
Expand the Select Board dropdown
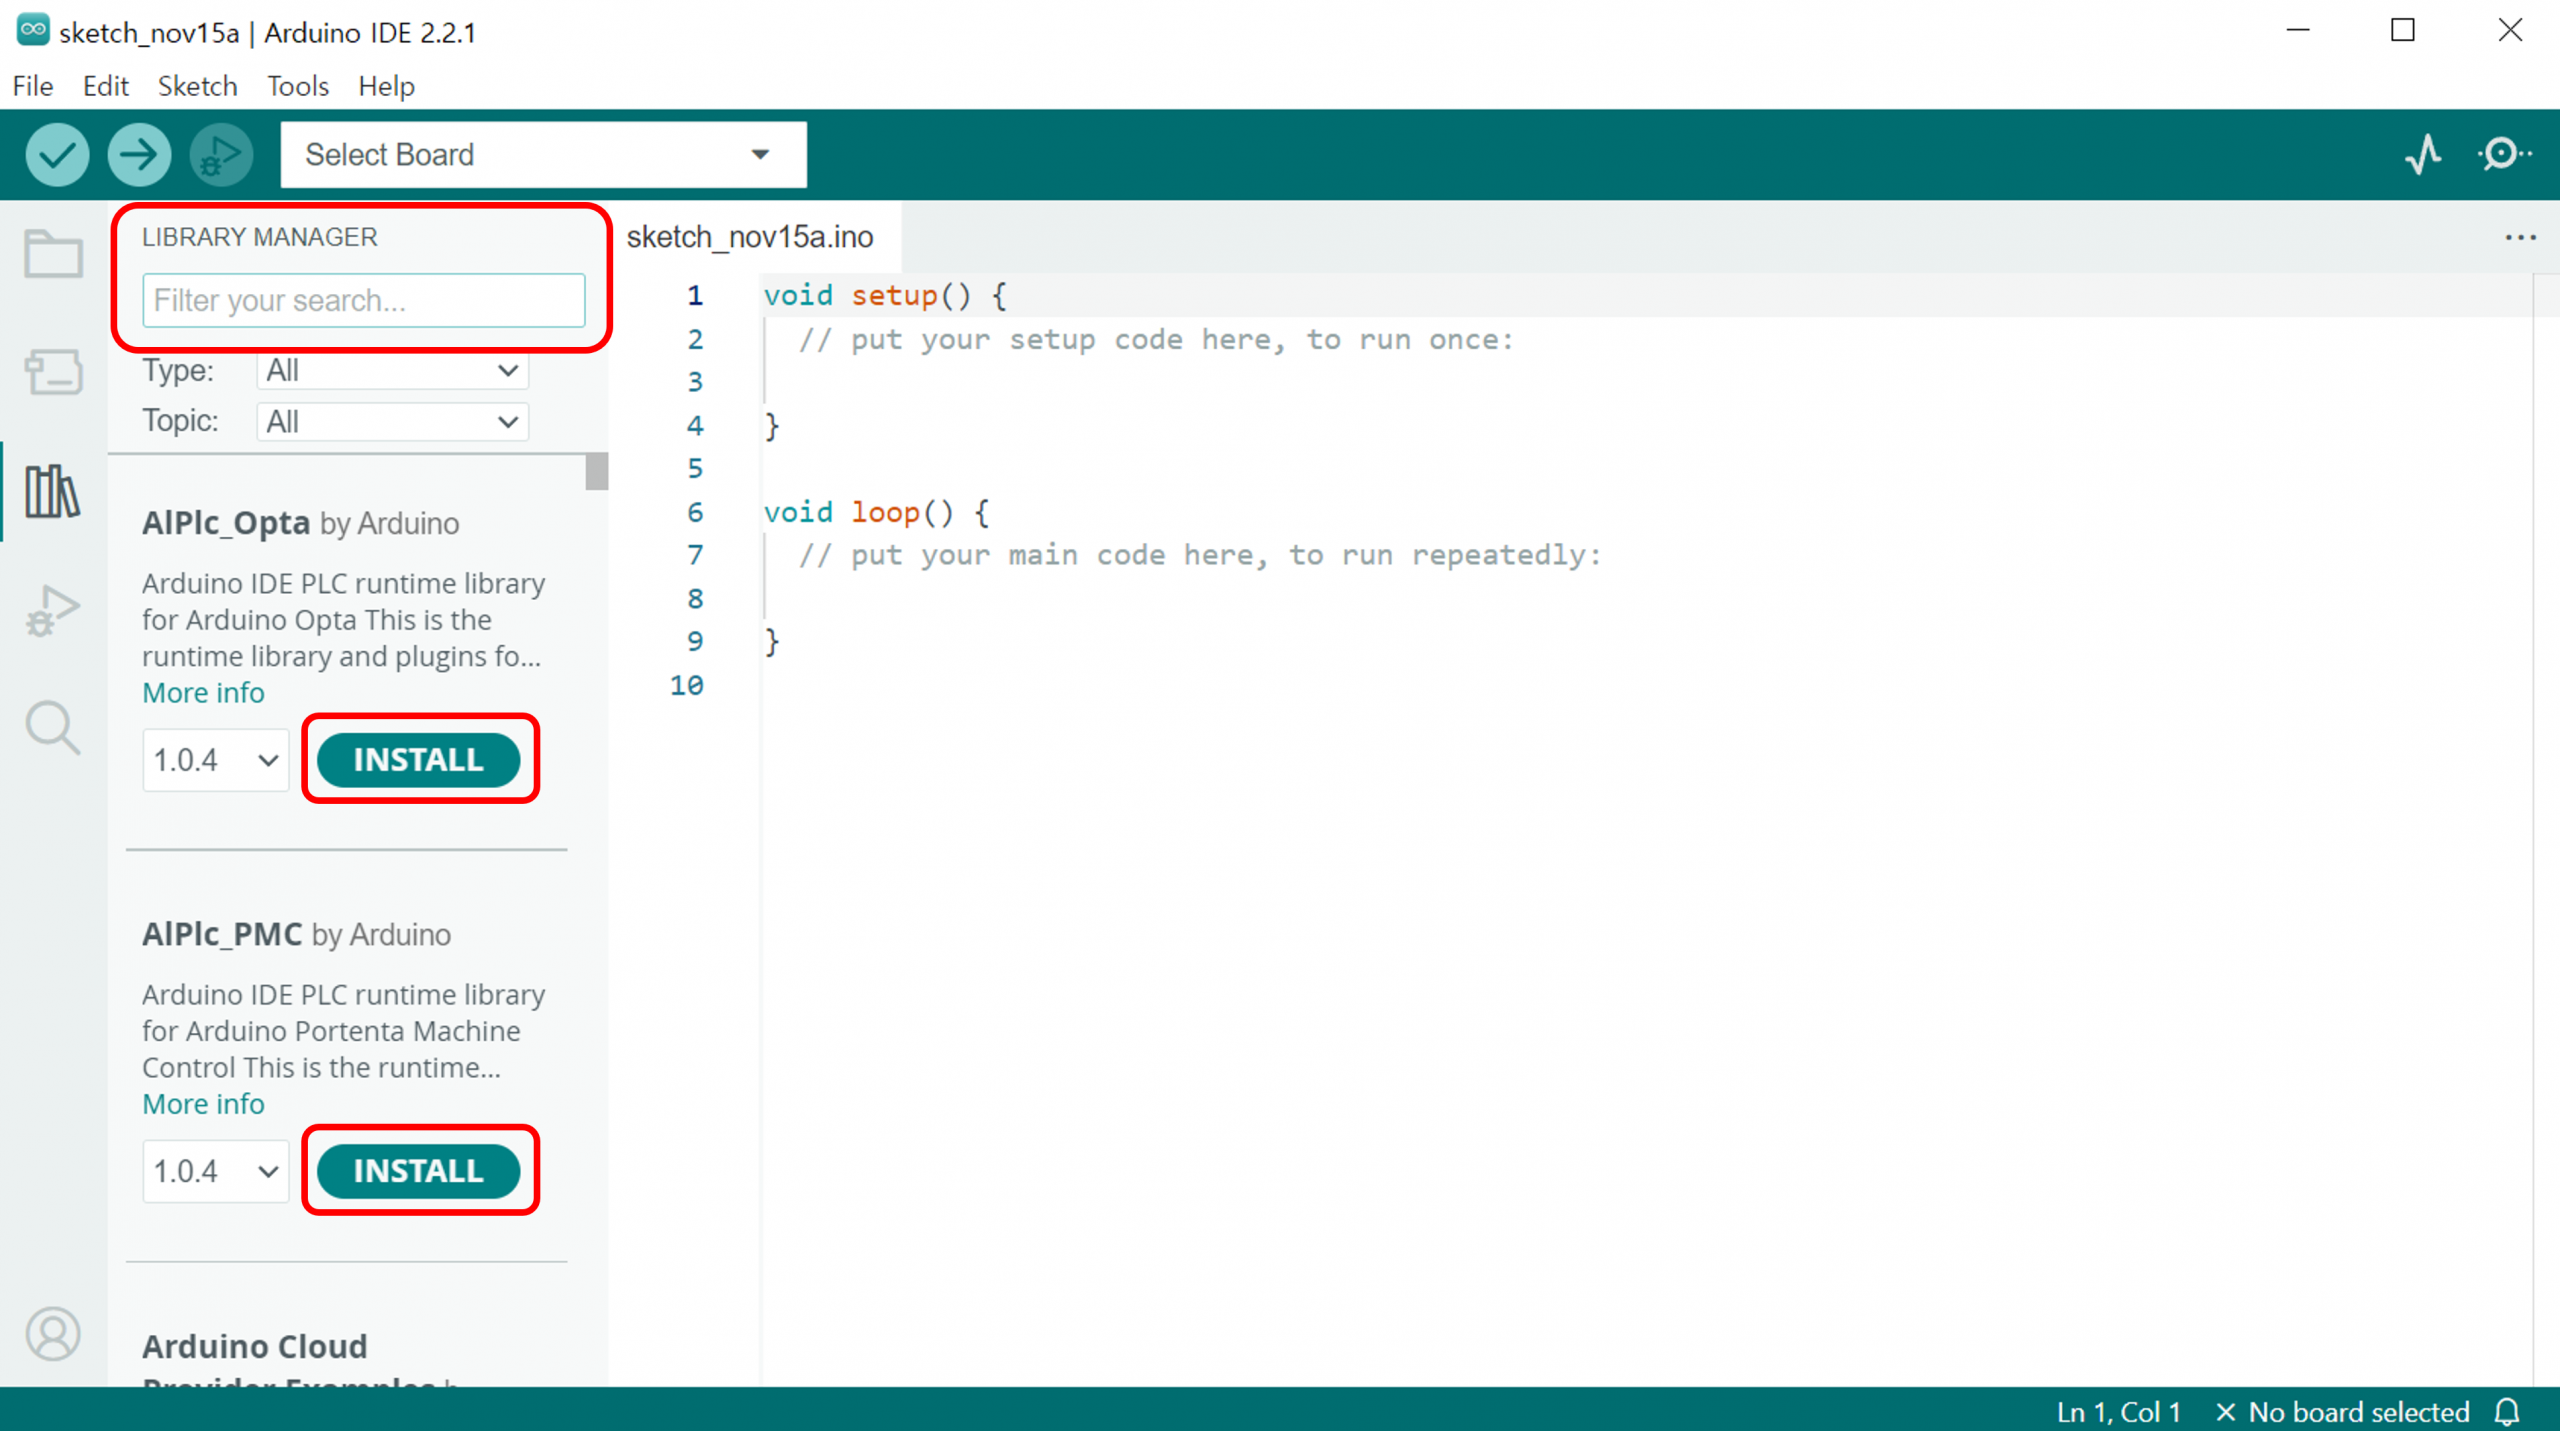tap(543, 155)
